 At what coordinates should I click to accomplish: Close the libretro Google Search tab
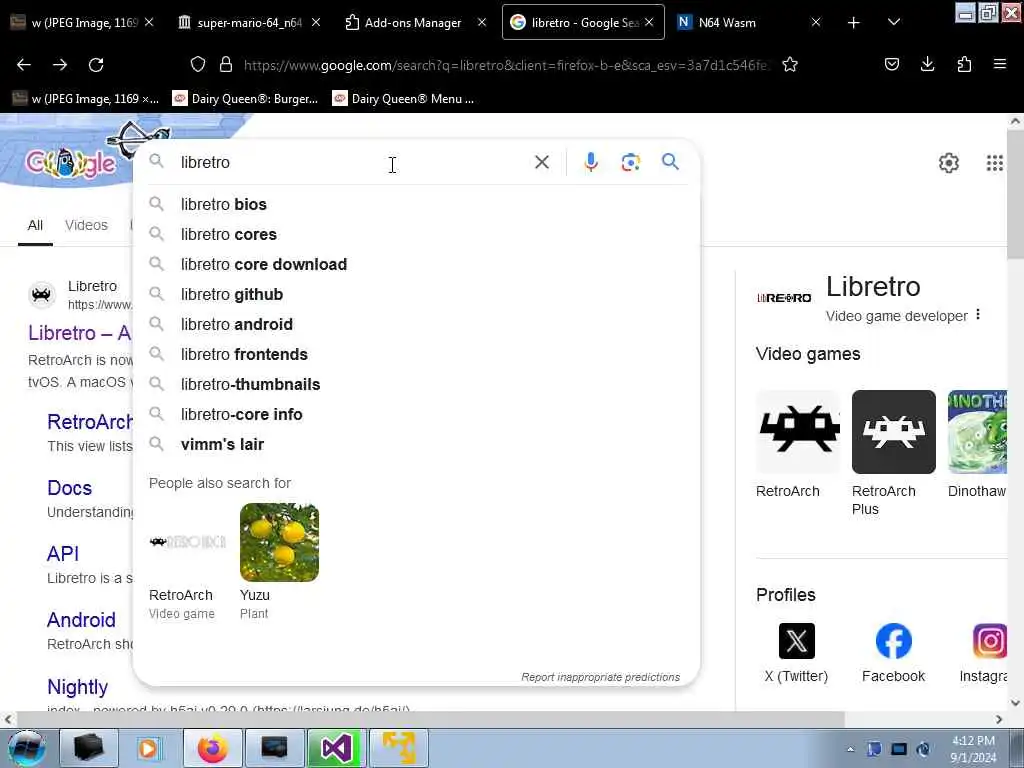coord(648,22)
